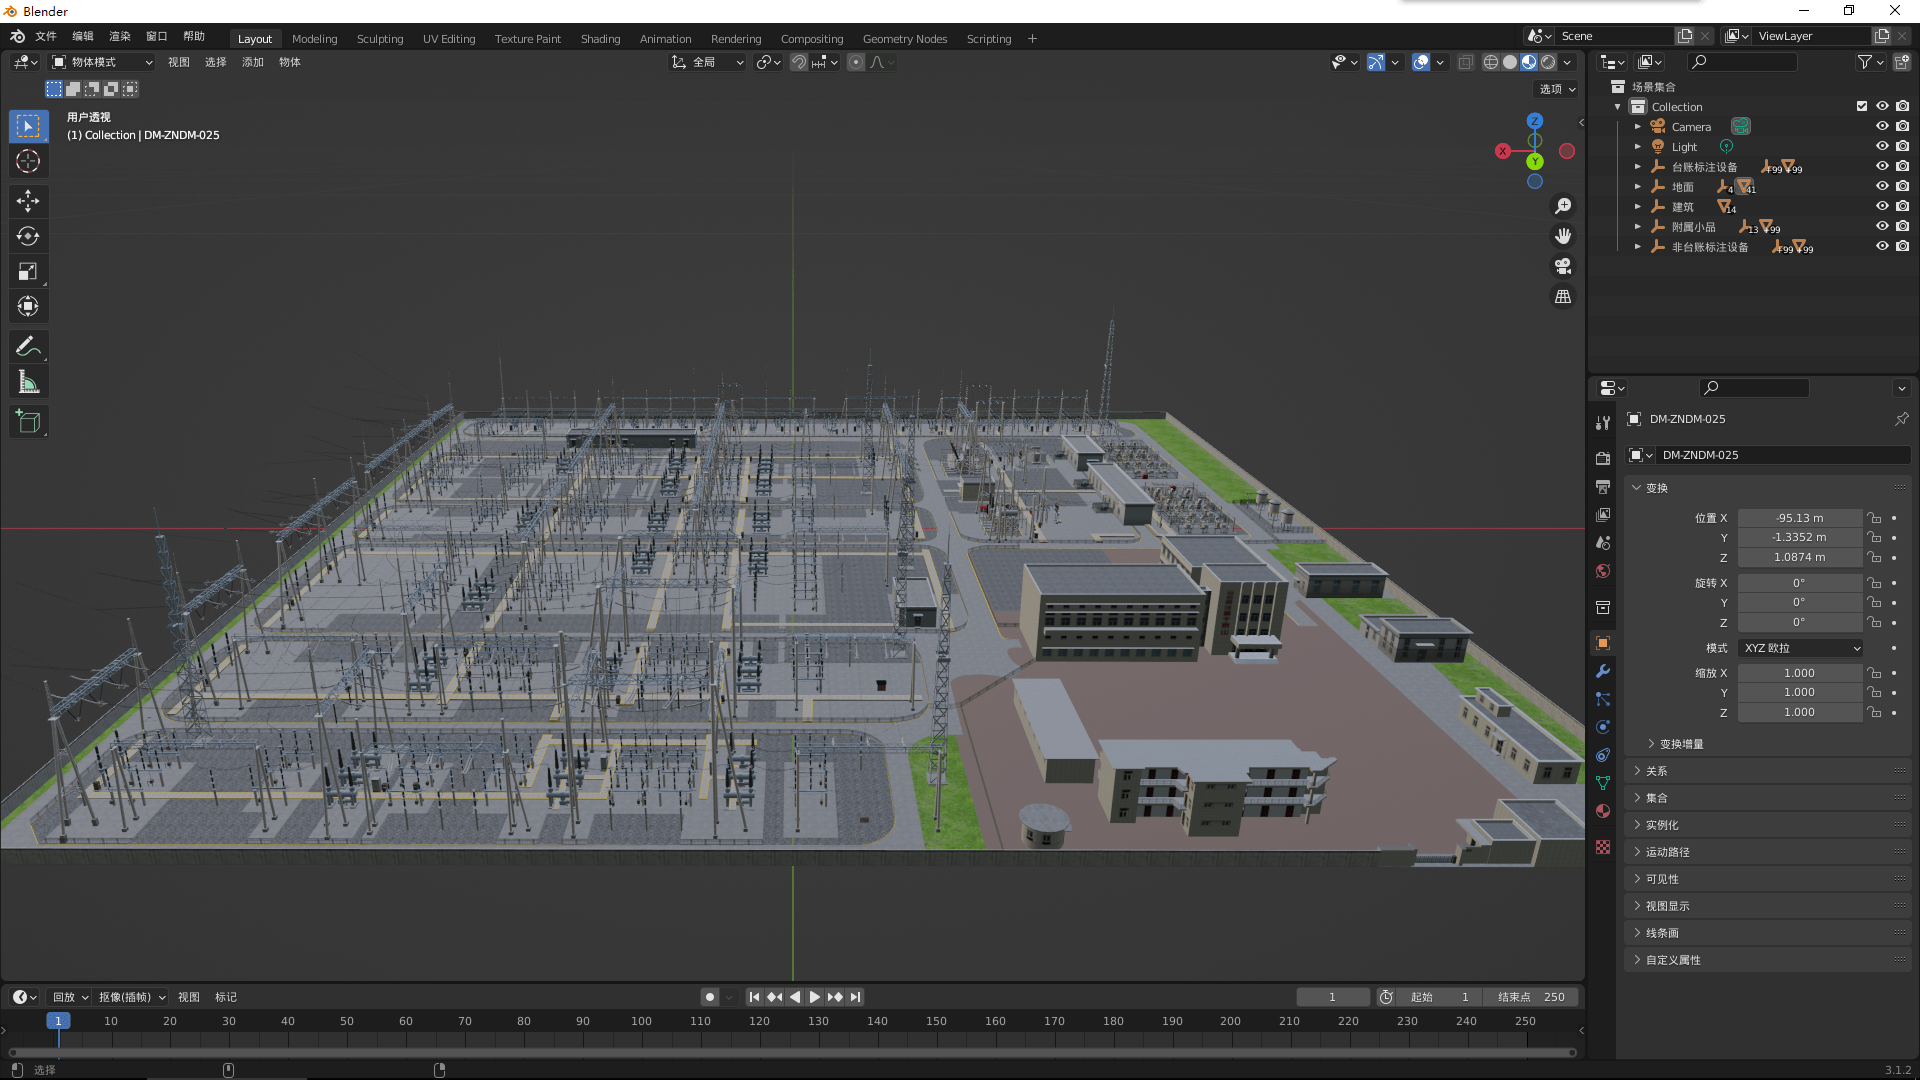Select the Rotate tool
Viewport: 1920px width, 1080px height.
tap(28, 236)
